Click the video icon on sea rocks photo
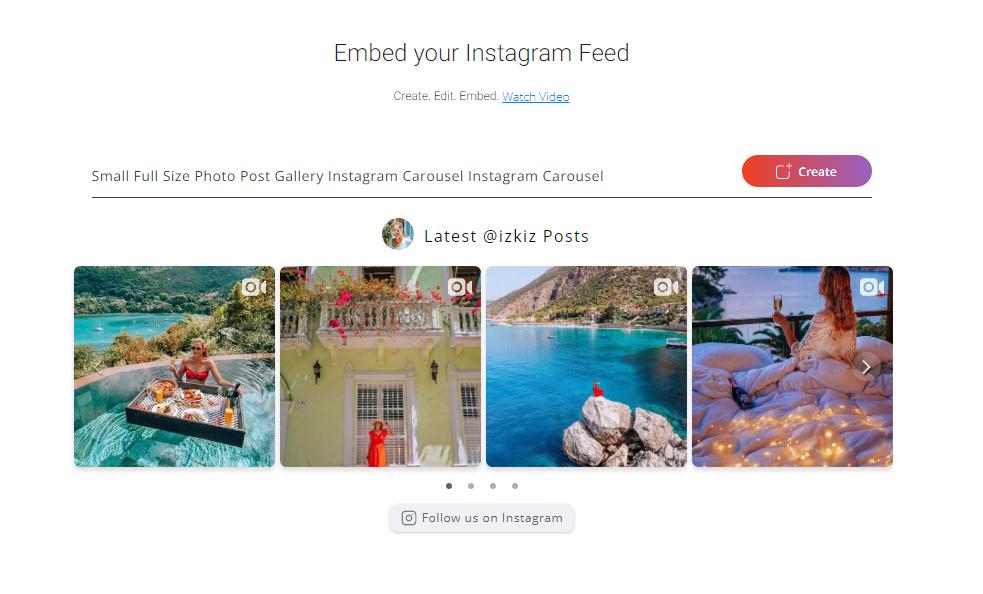 pyautogui.click(x=666, y=287)
